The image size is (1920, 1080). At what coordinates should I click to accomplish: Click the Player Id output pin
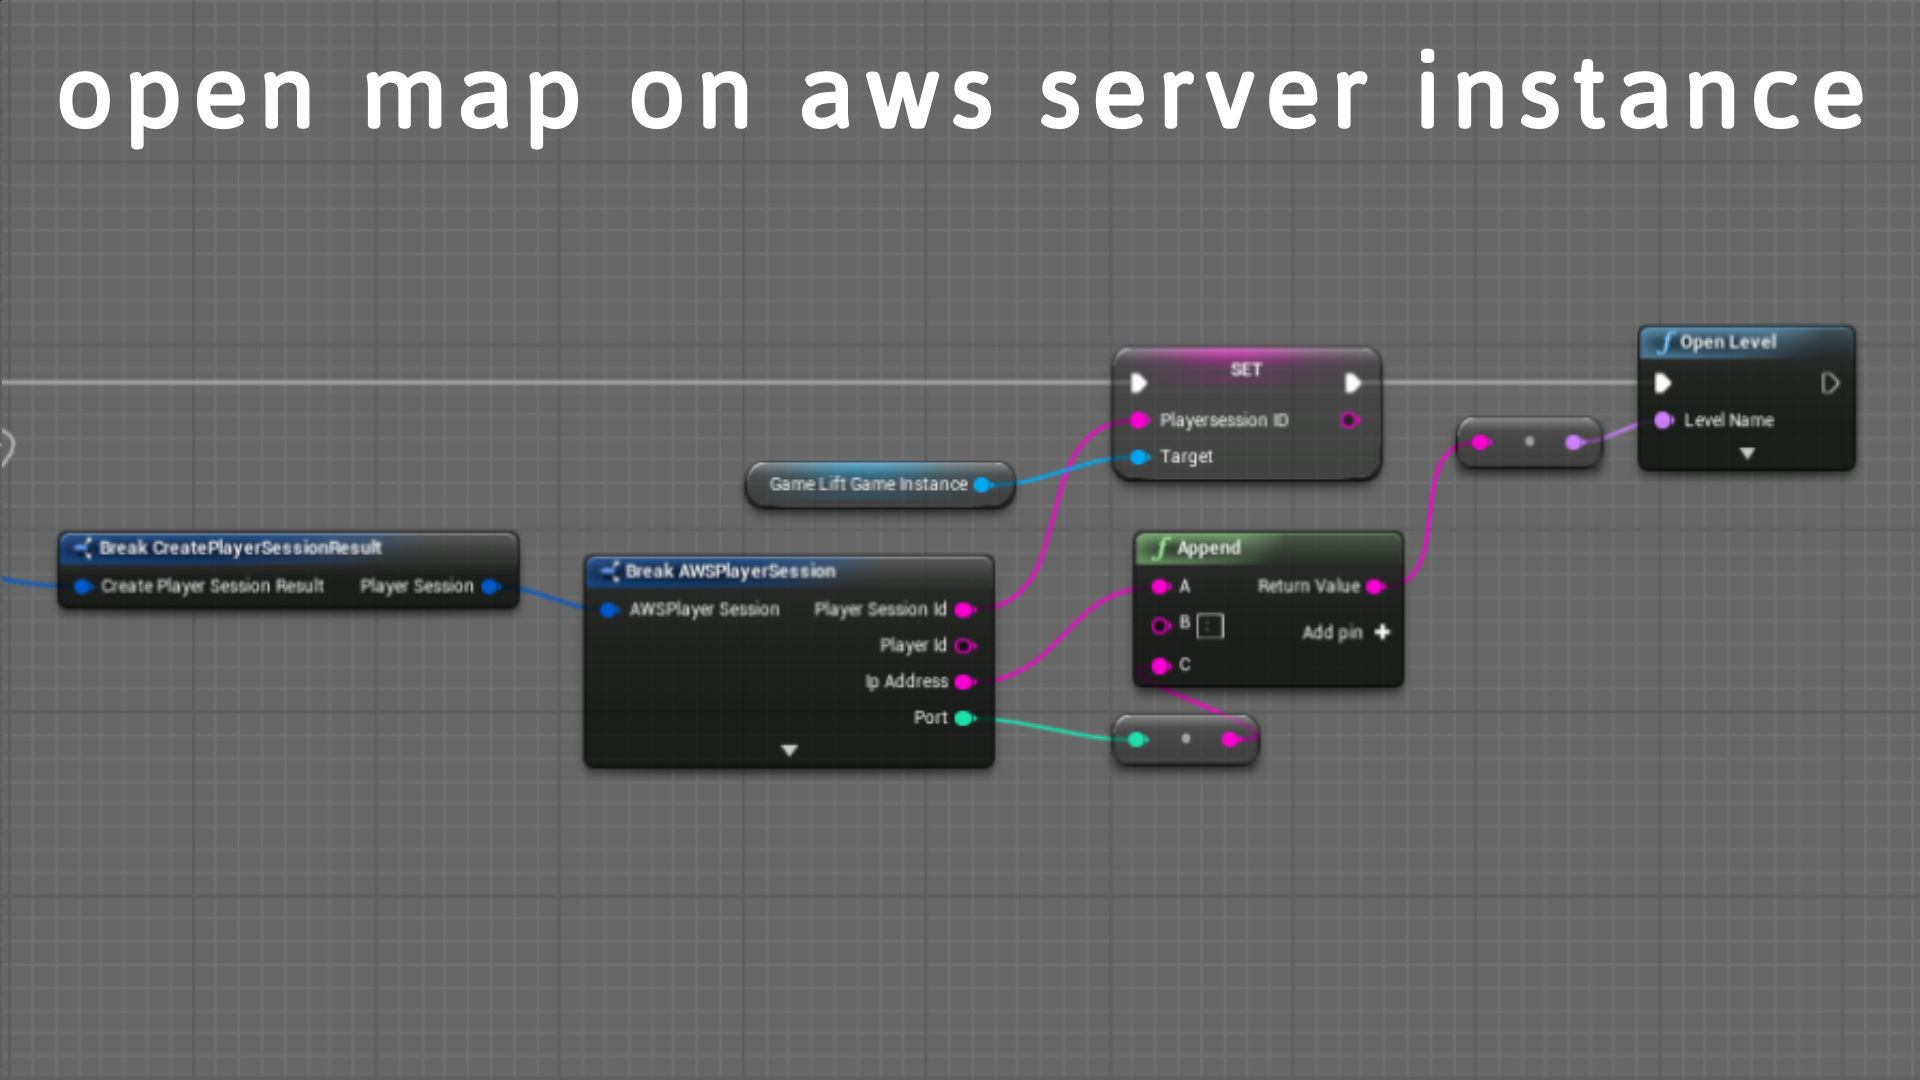pyautogui.click(x=965, y=646)
